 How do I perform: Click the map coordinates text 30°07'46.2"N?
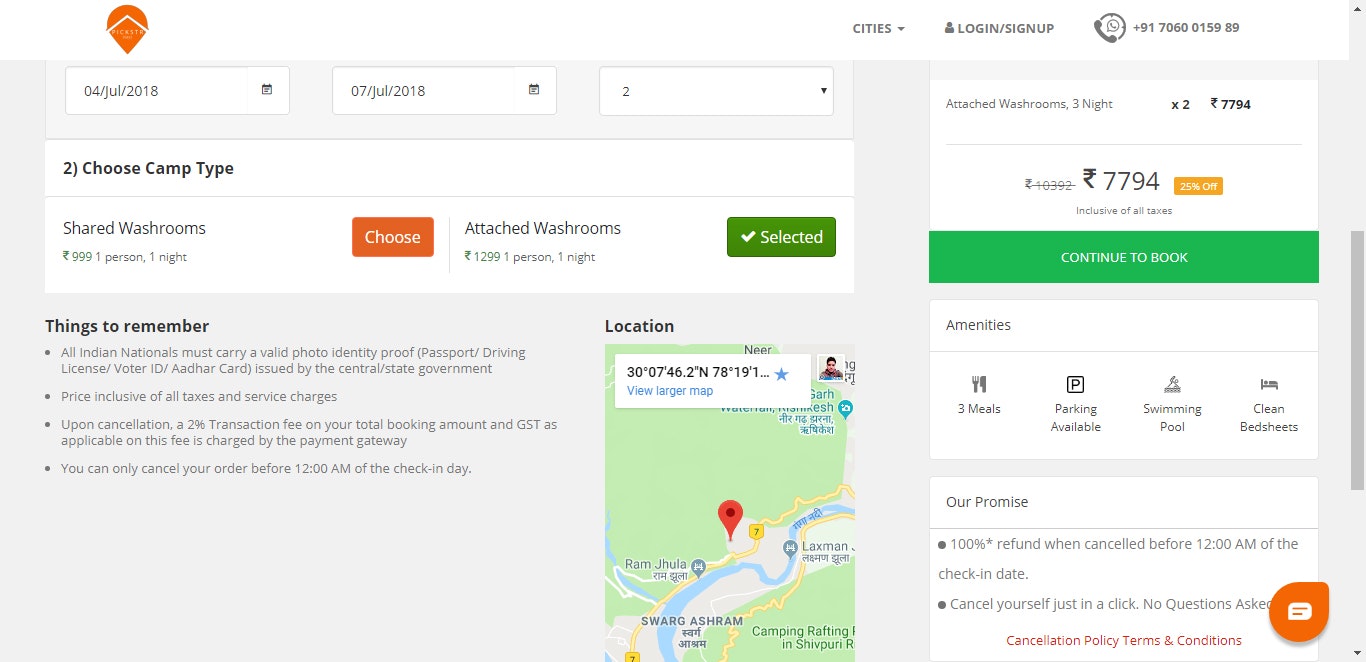(x=698, y=372)
